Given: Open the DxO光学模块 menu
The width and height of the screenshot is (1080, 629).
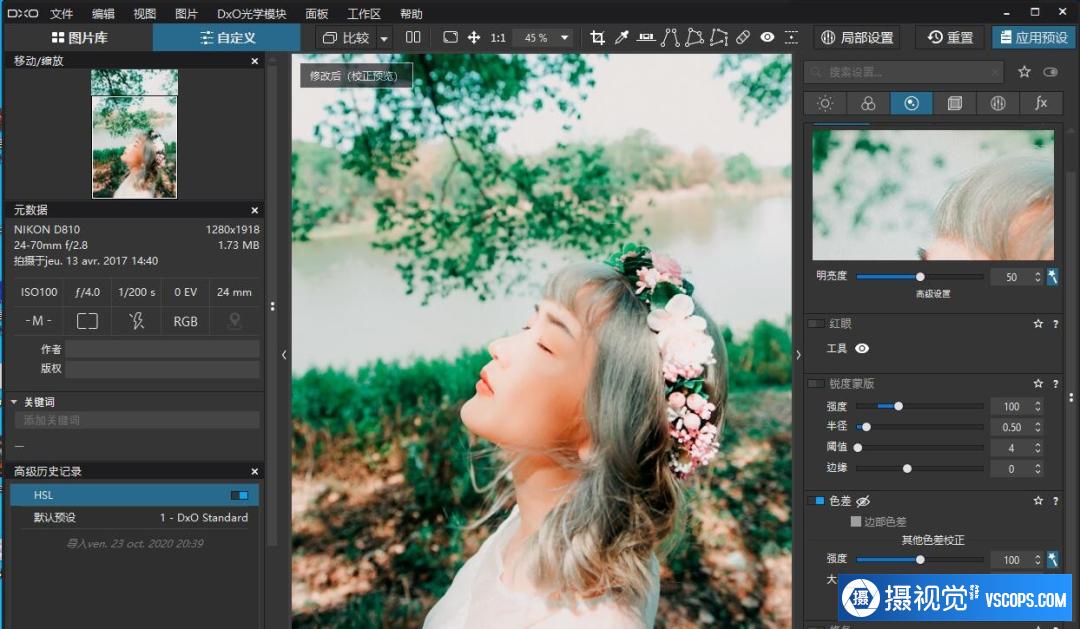Looking at the screenshot, I should (251, 14).
